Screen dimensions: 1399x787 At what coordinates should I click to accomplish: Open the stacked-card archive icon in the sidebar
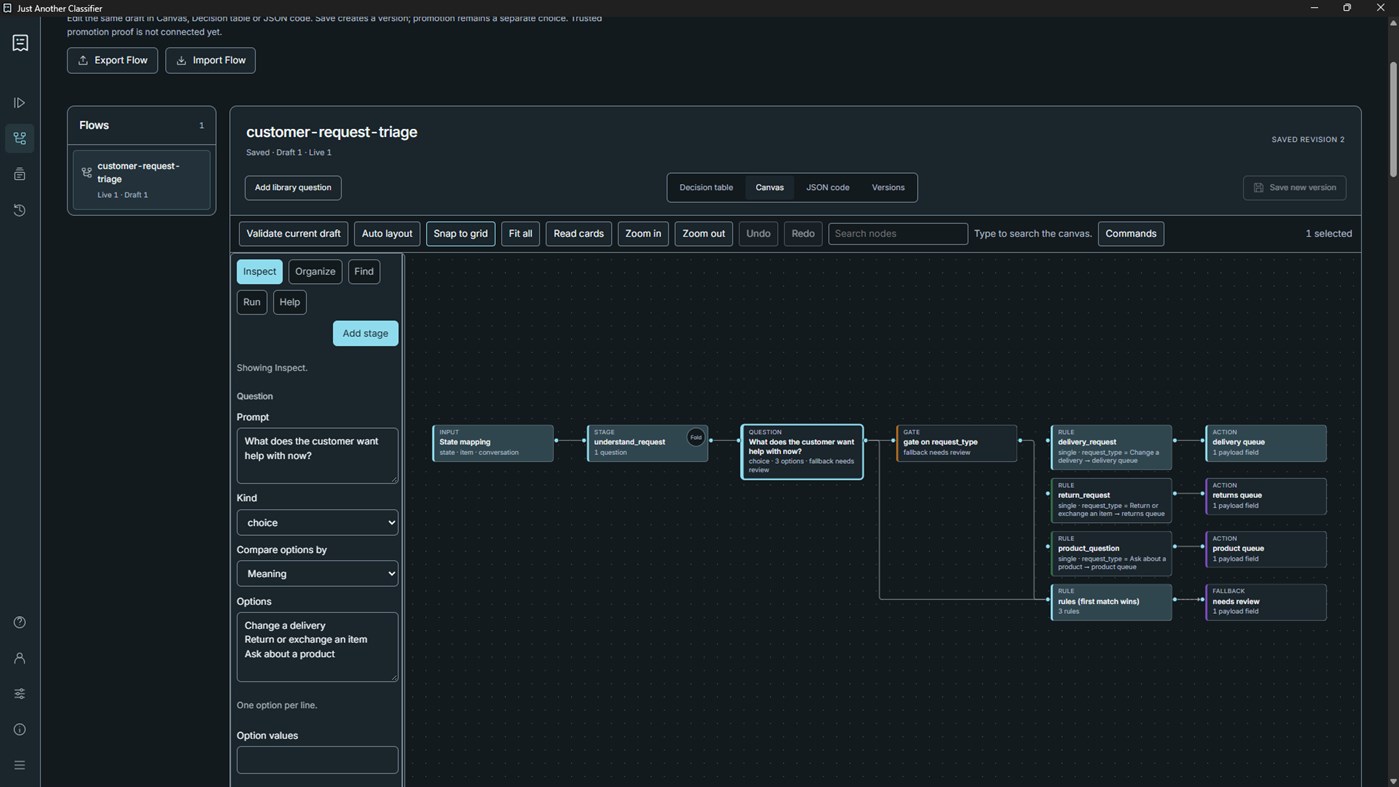coord(19,174)
